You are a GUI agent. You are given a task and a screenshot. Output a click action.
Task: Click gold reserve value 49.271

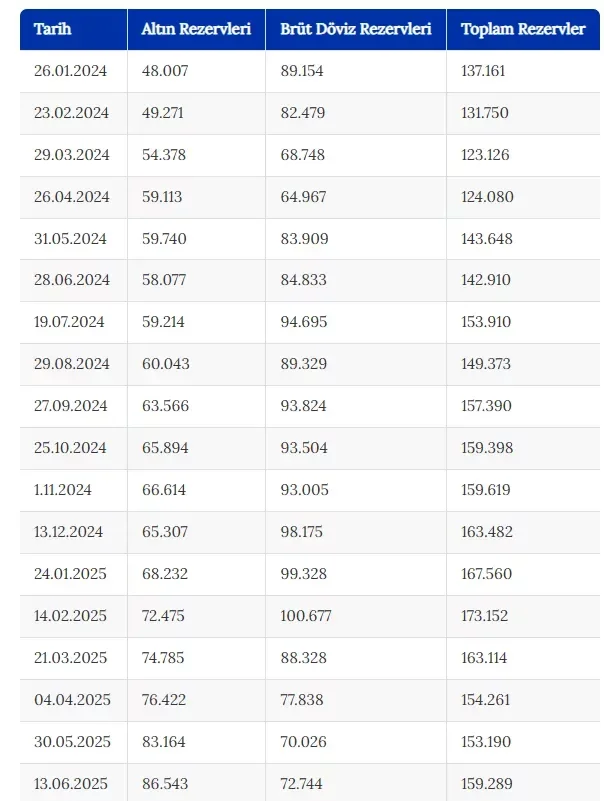click(165, 113)
